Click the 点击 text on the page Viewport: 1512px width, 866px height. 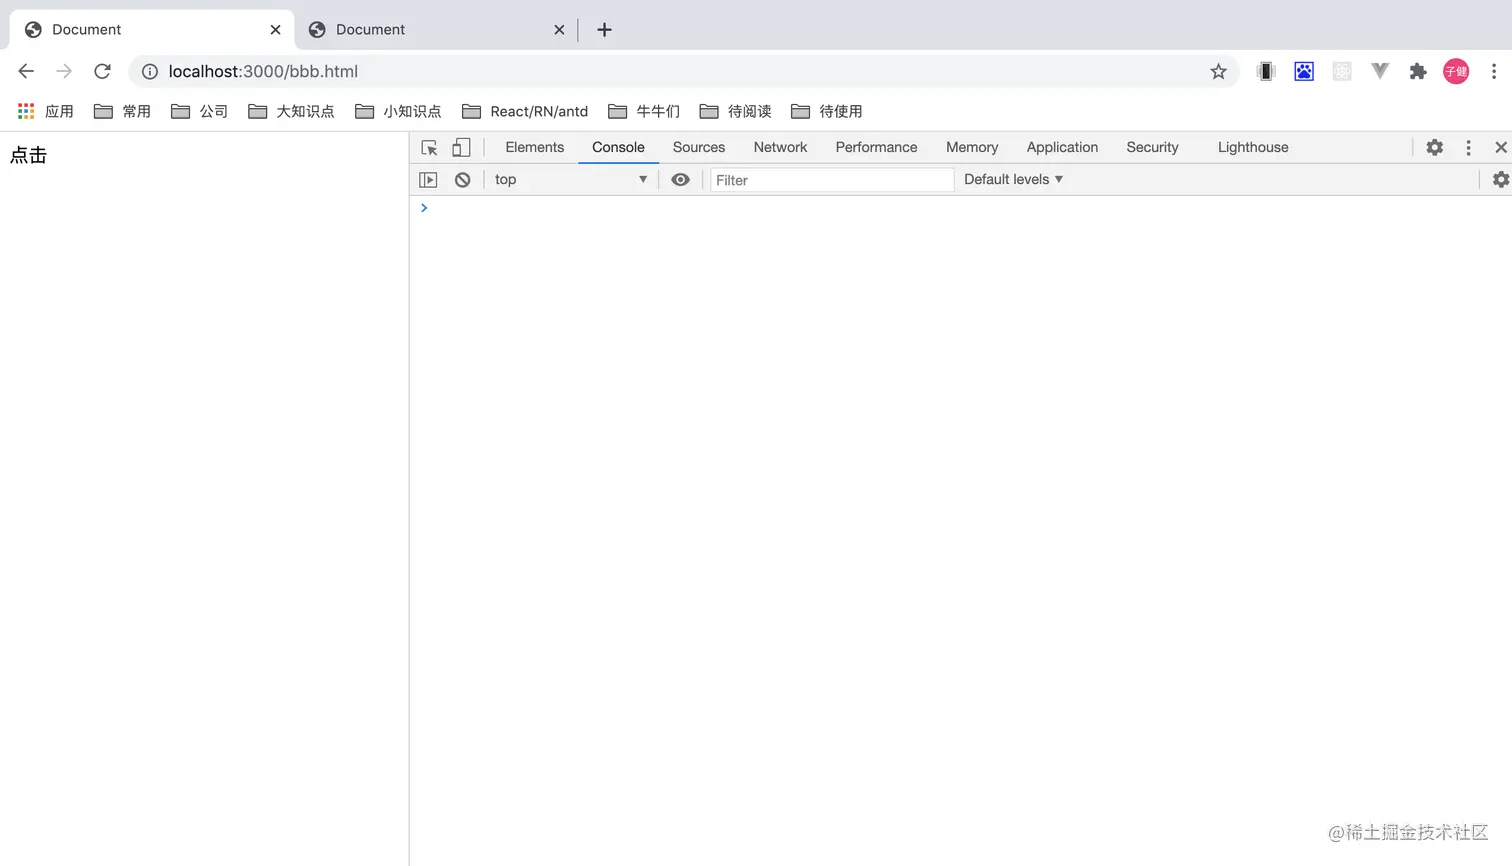(x=28, y=155)
